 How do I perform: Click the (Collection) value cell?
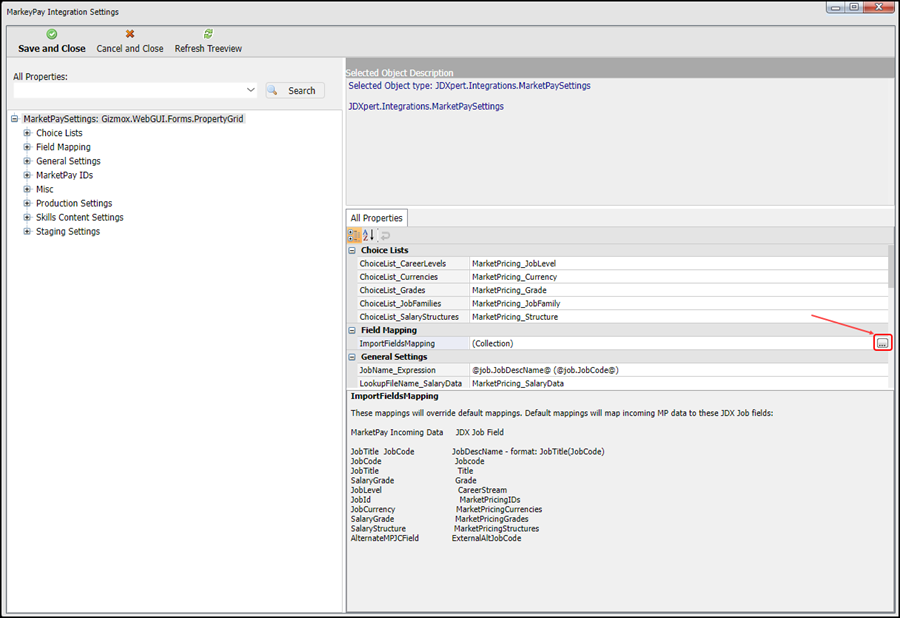[x=672, y=343]
